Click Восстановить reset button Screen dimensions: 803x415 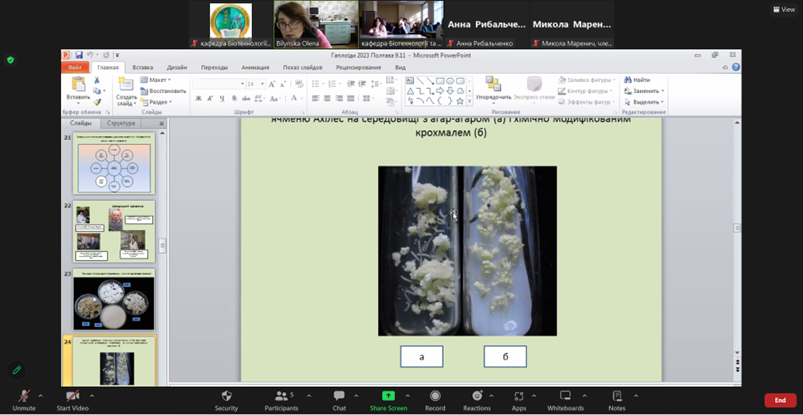[x=163, y=91]
